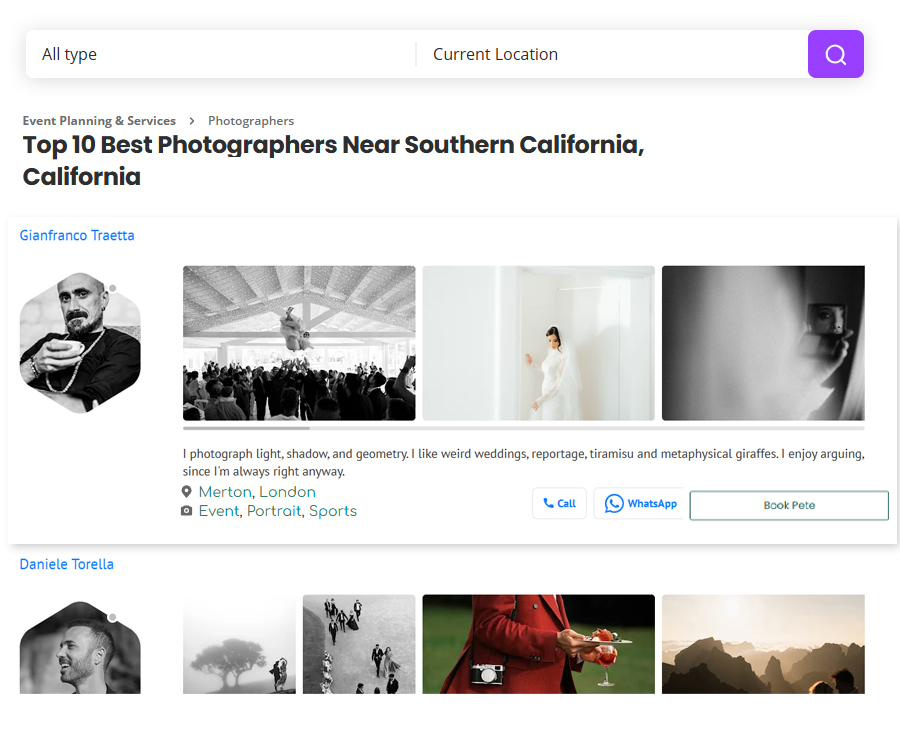Open the Photographers breadcrumb link
Image resolution: width=900 pixels, height=750 pixels.
(x=251, y=121)
